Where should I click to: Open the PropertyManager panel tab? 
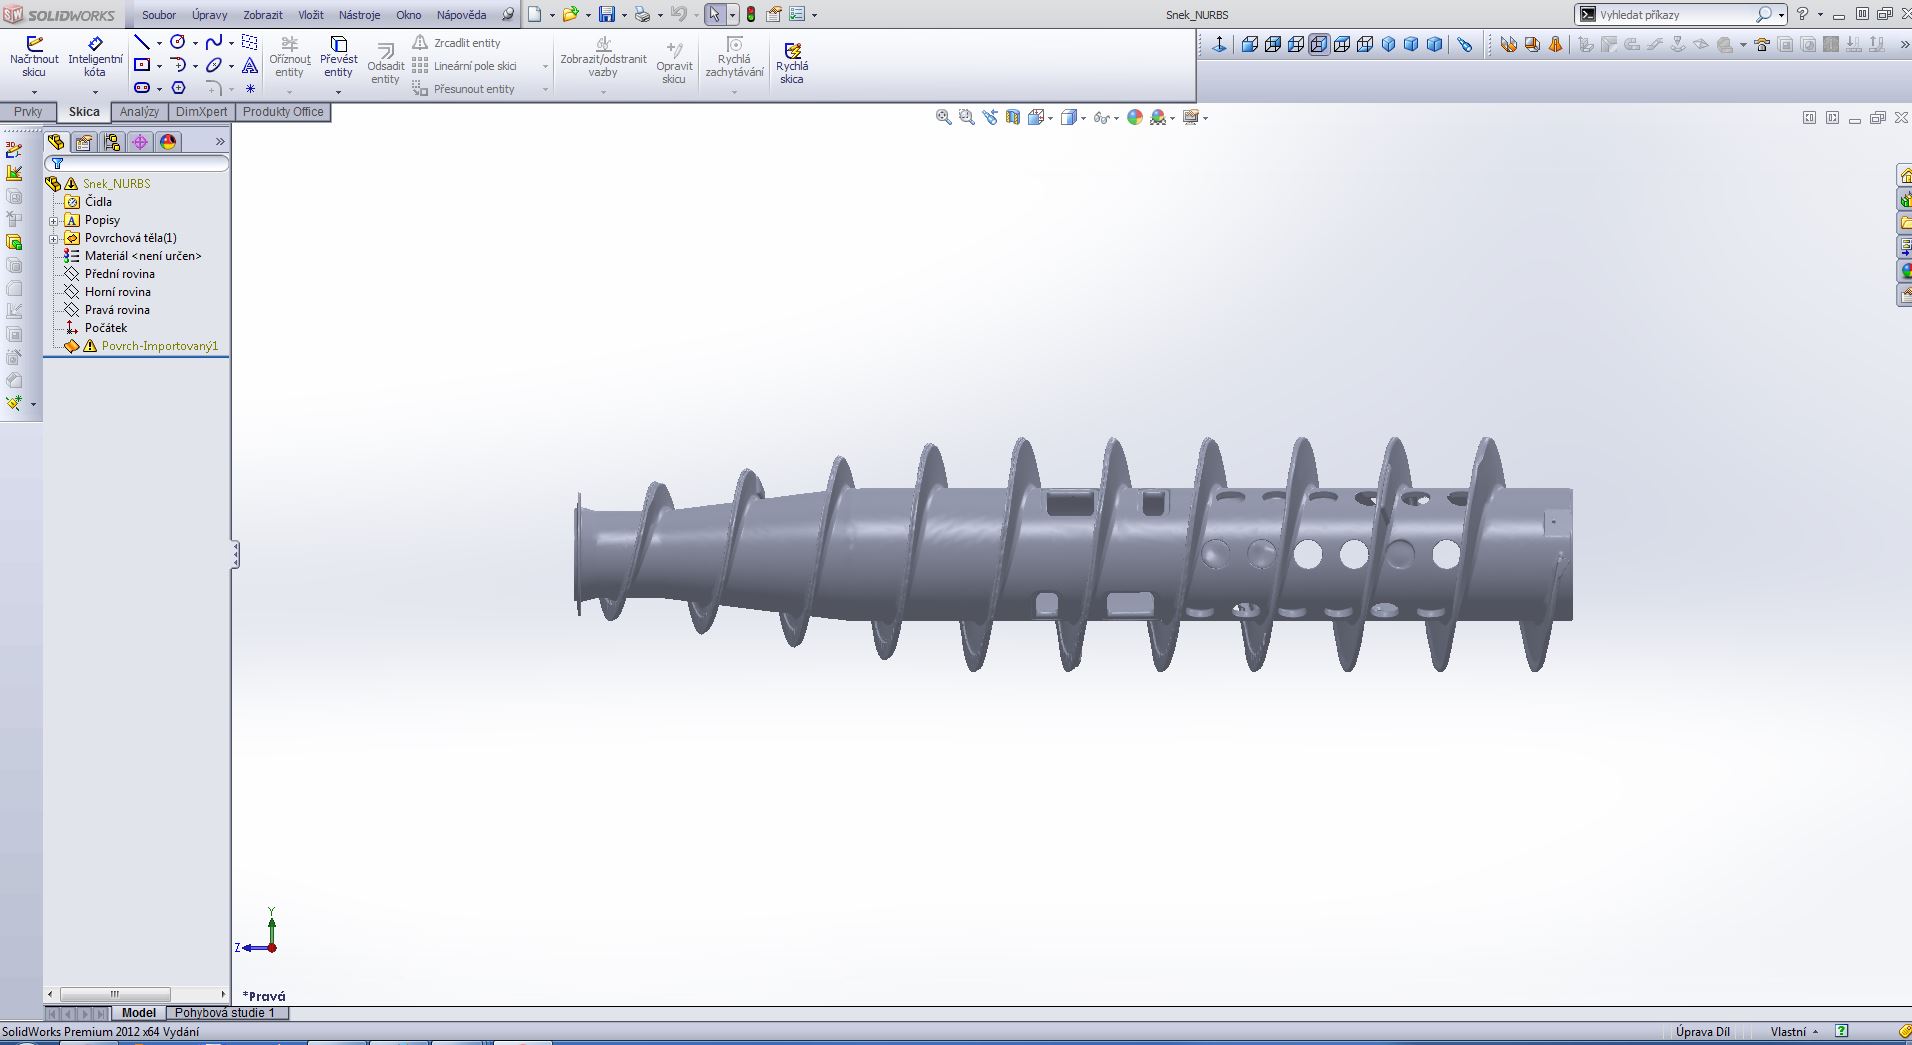(x=84, y=142)
